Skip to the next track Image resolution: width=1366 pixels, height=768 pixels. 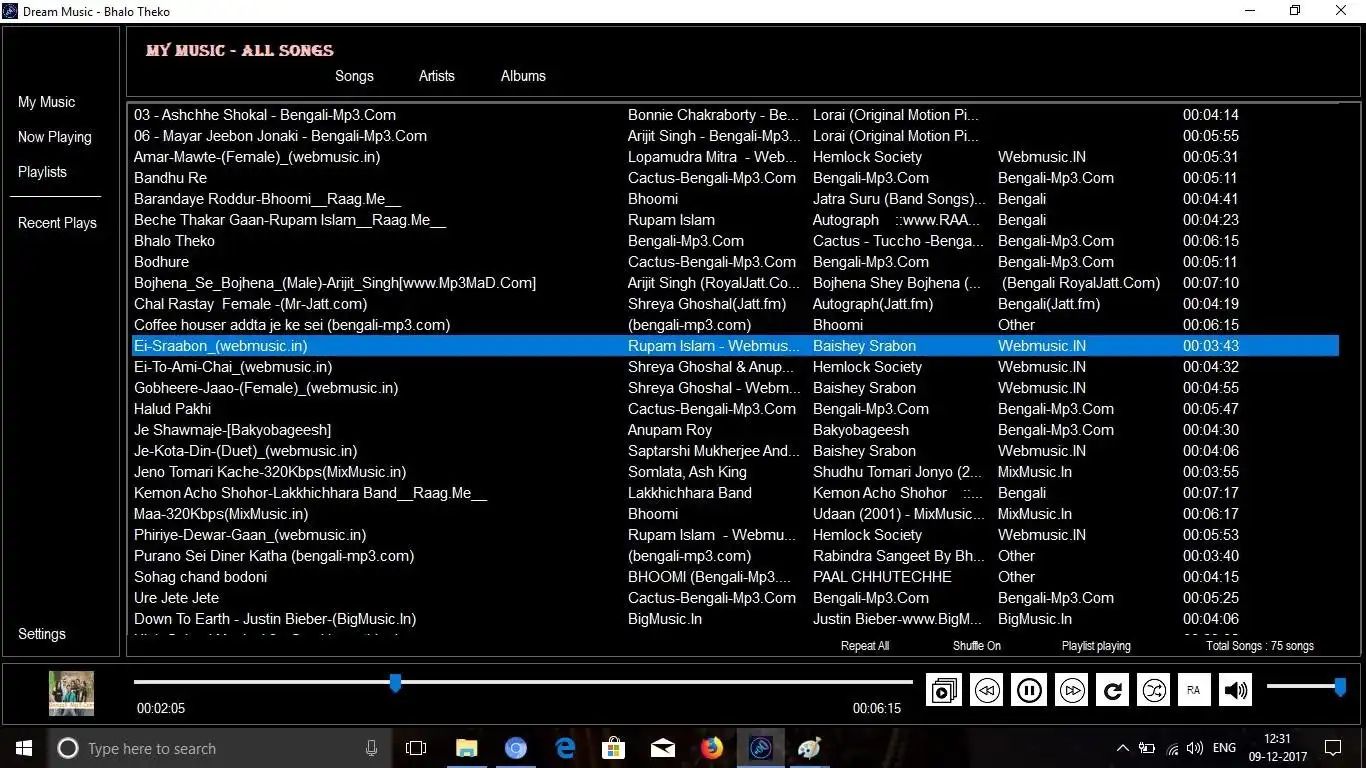[1072, 690]
